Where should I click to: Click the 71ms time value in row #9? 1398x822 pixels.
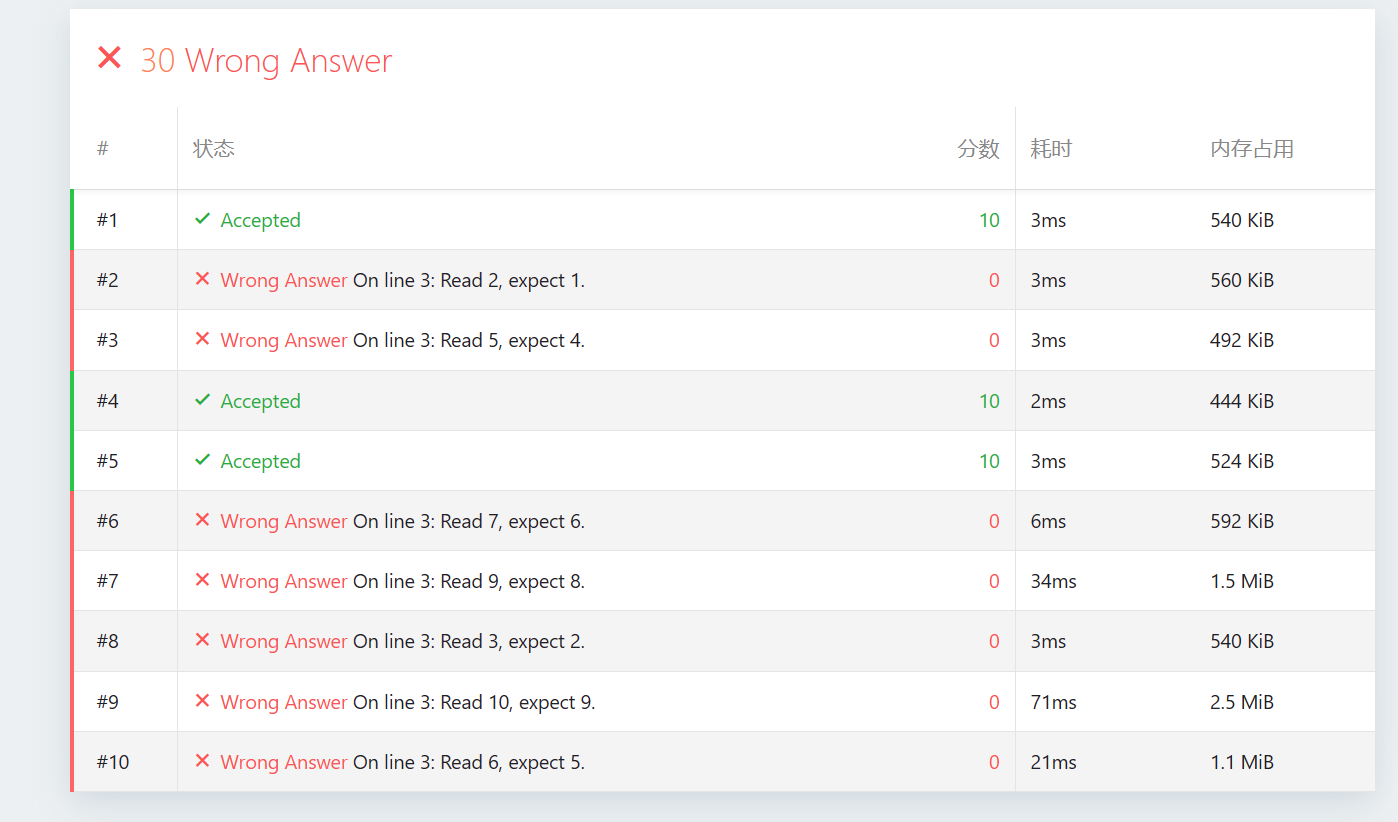coord(1053,702)
